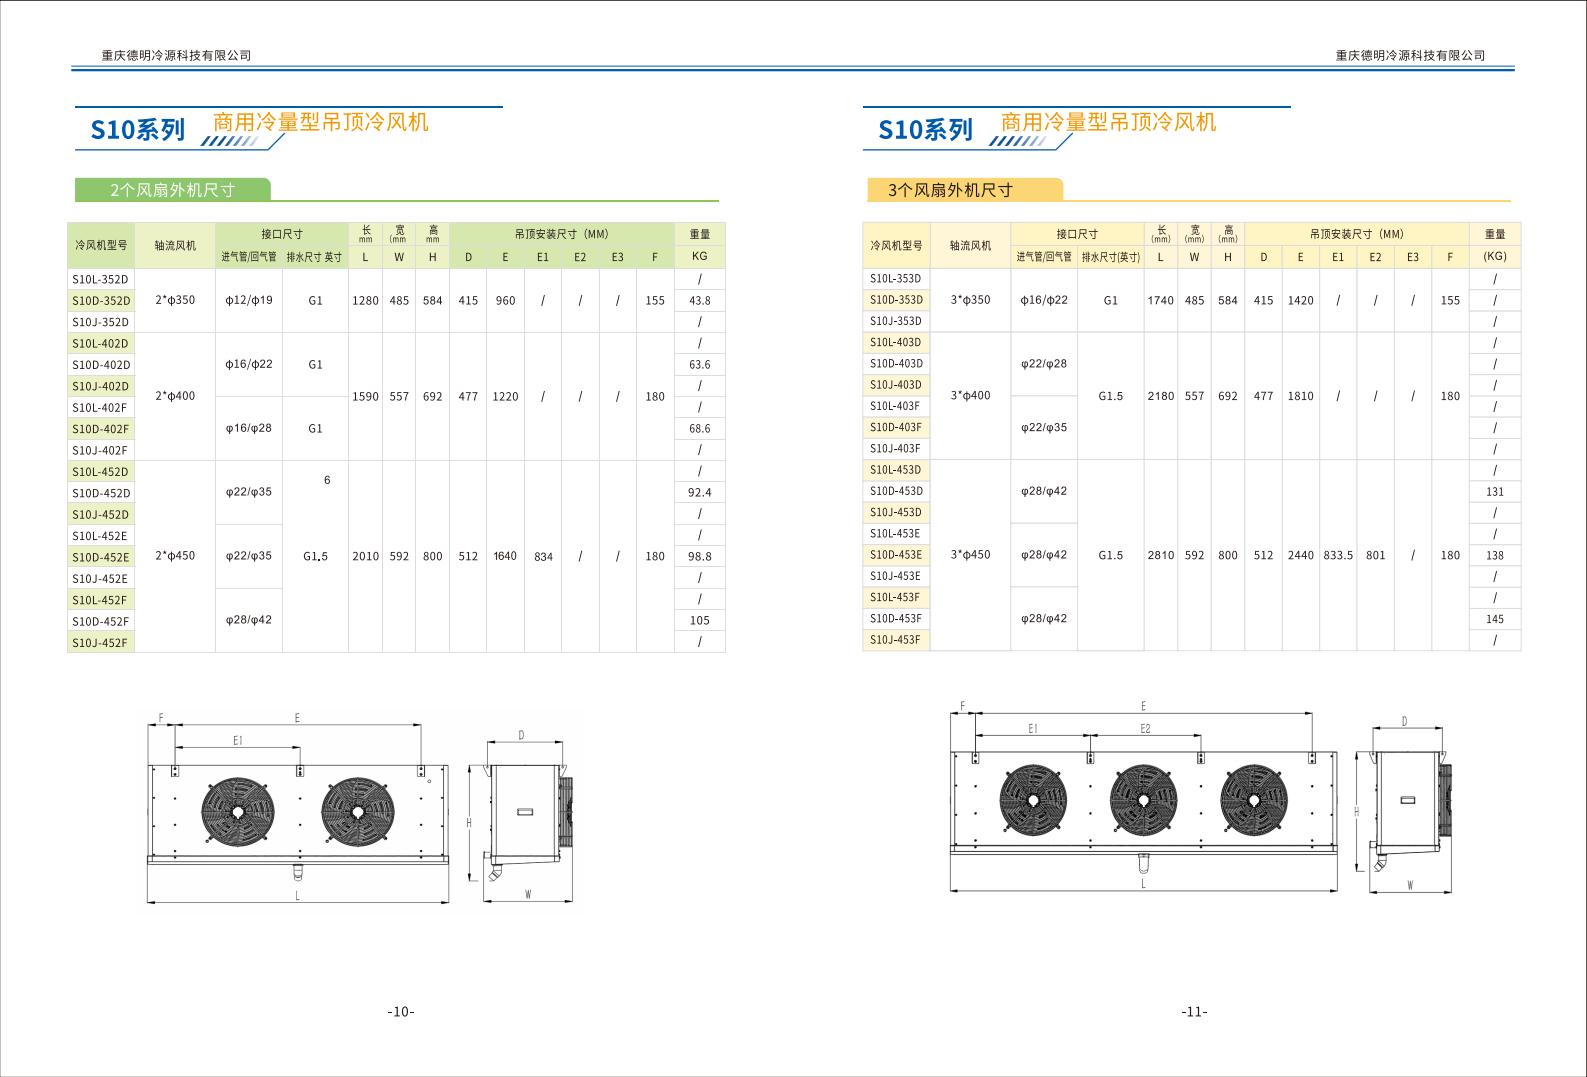Select the middle fan in the three-fan diagram
The width and height of the screenshot is (1587, 1077).
point(1143,799)
